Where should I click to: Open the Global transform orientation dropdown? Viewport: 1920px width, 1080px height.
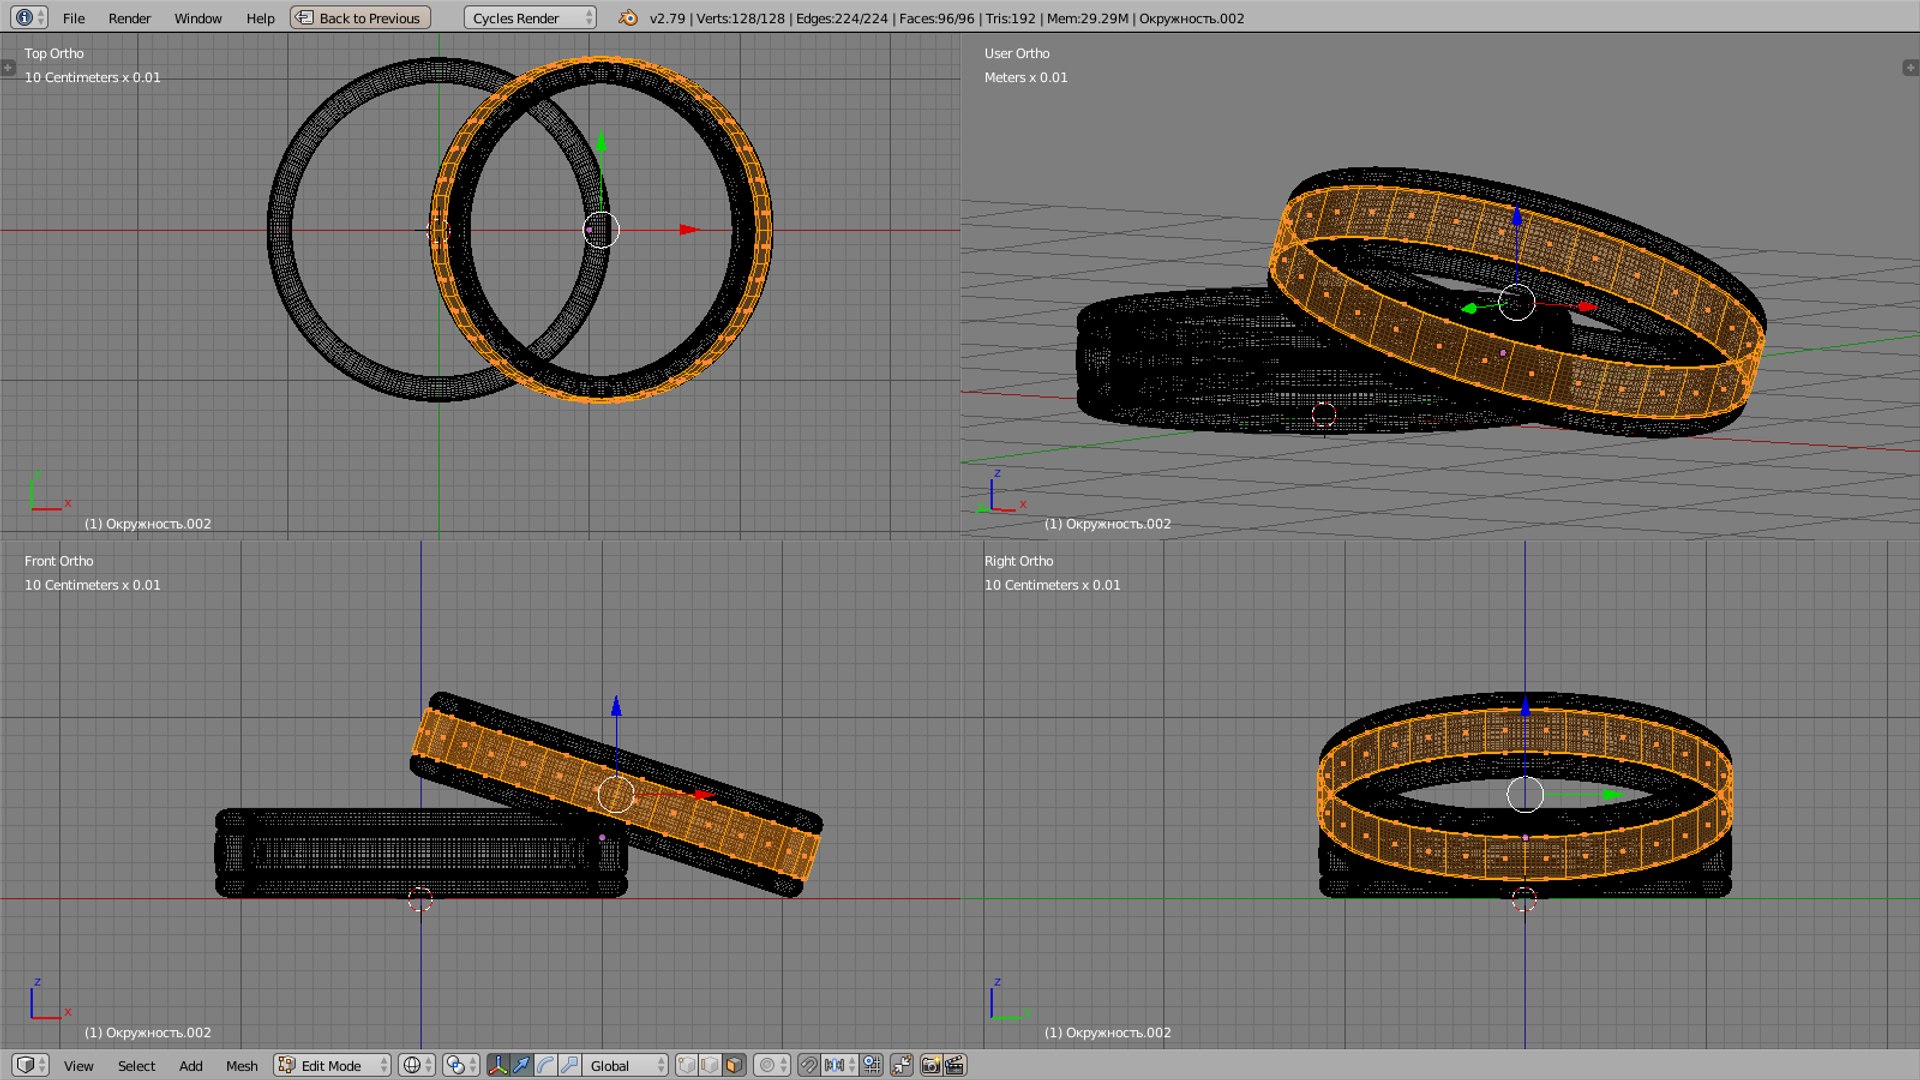point(626,1065)
